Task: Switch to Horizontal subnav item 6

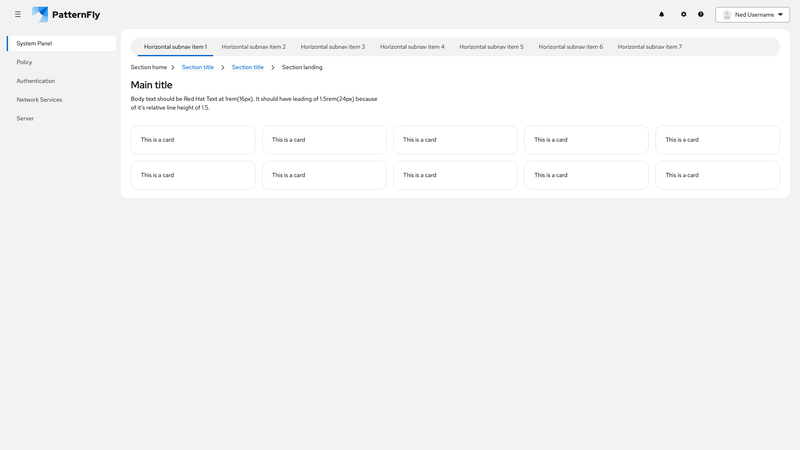Action: pyautogui.click(x=570, y=47)
